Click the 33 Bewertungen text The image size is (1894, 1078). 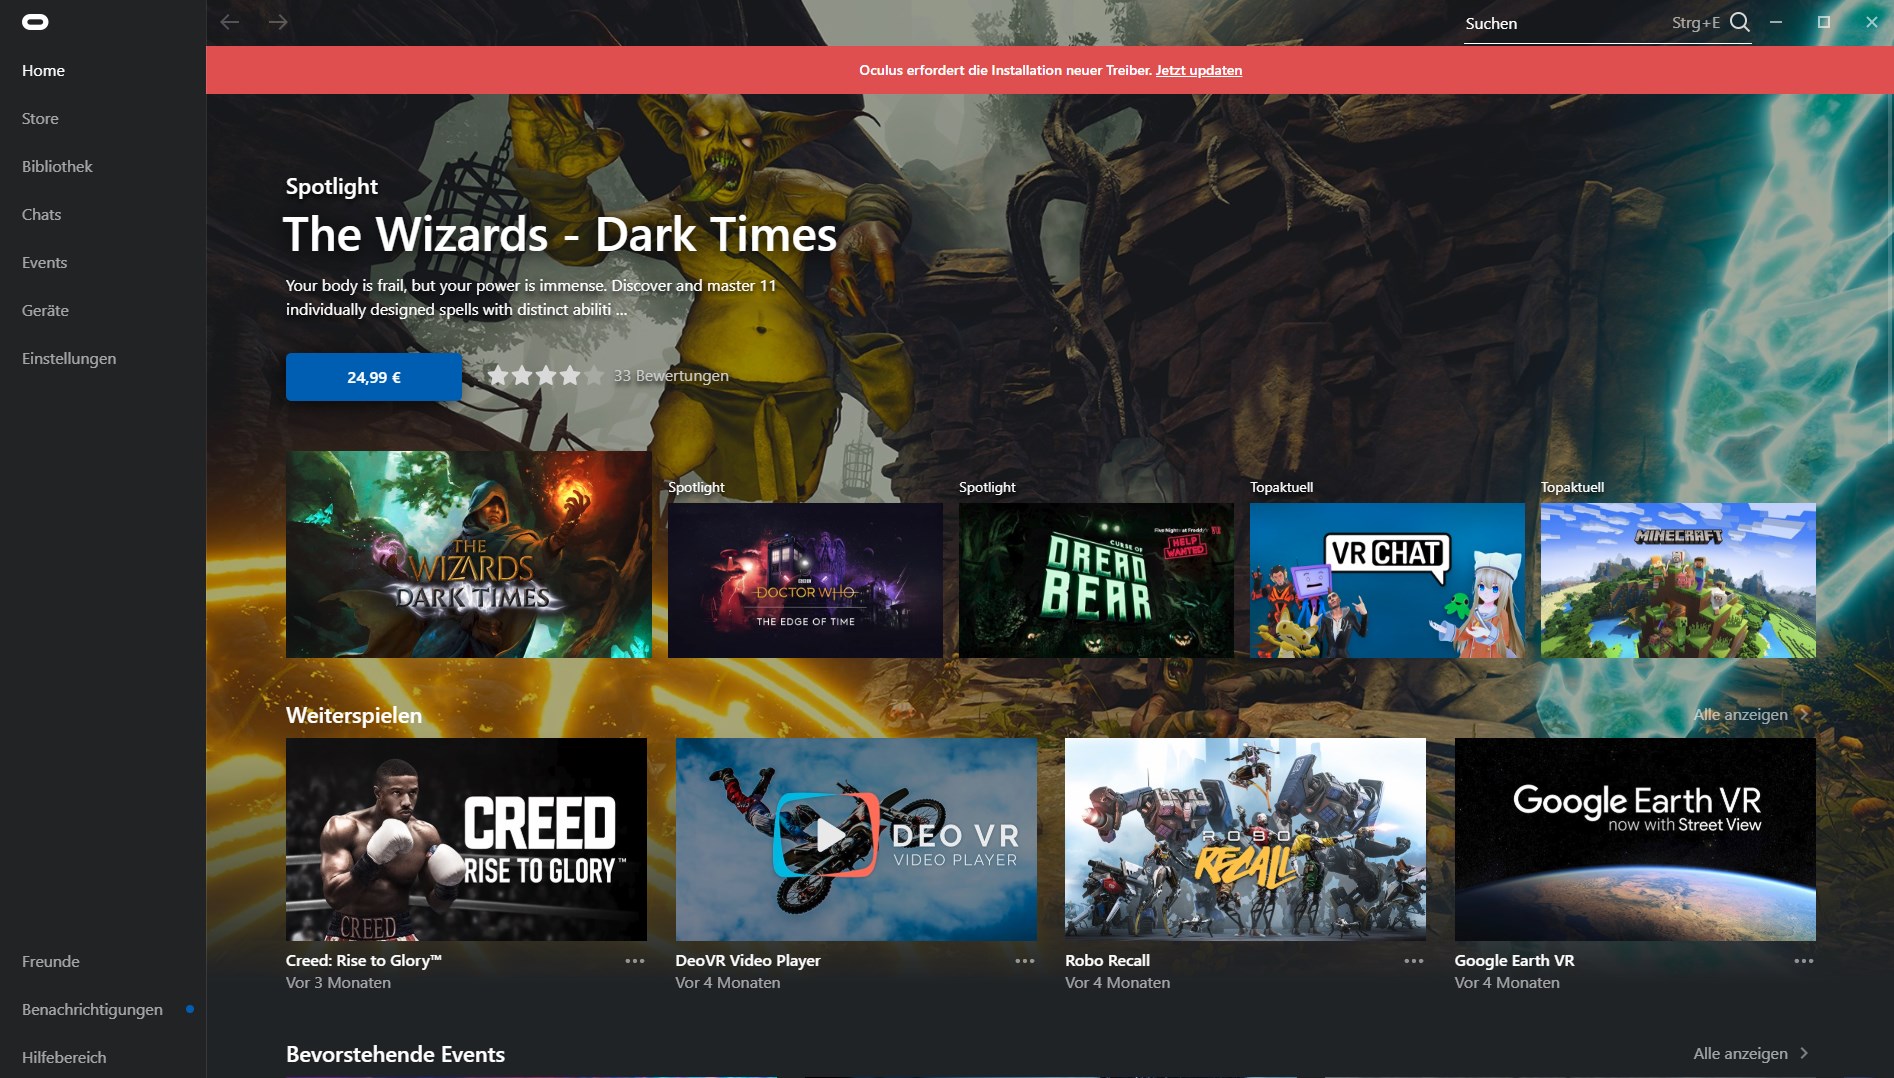(x=671, y=376)
